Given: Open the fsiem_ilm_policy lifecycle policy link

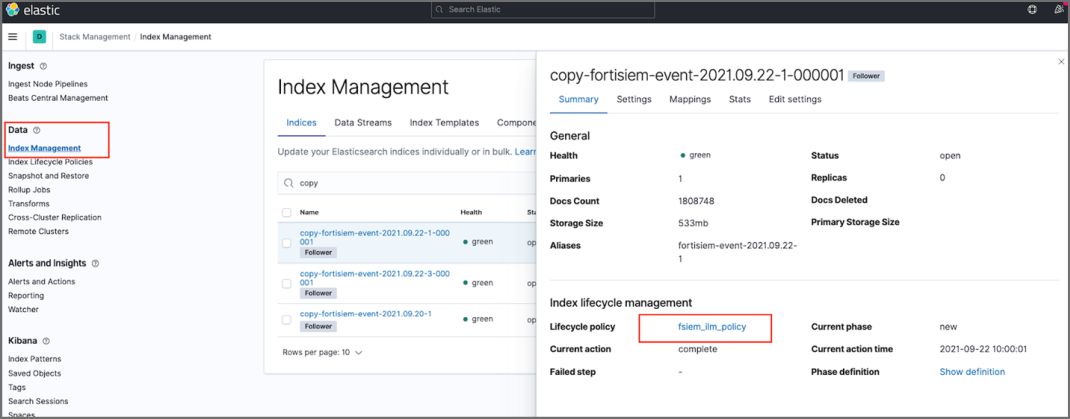Looking at the screenshot, I should (x=711, y=327).
